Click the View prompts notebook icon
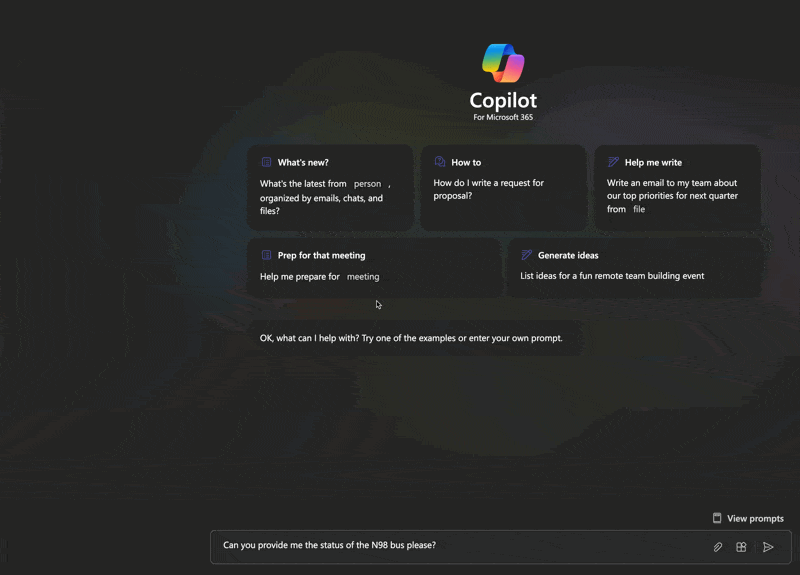 click(717, 518)
